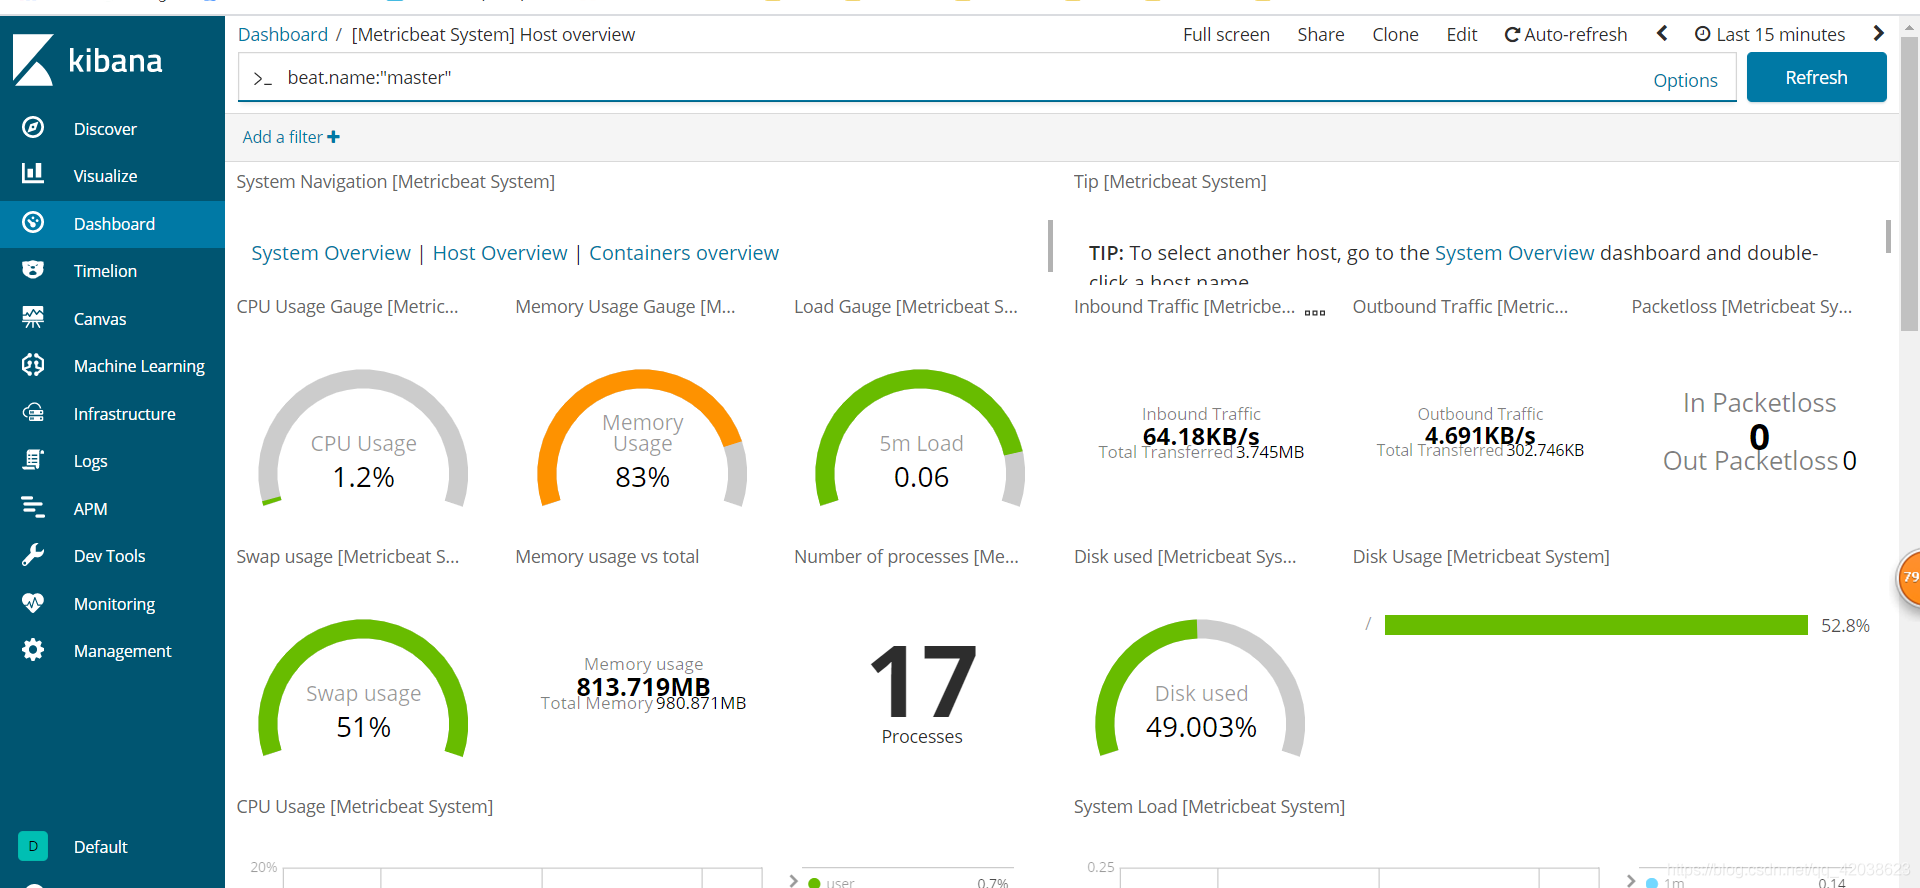The height and width of the screenshot is (888, 1920).
Task: Click the Tip panel's scrollbar
Action: [1888, 237]
